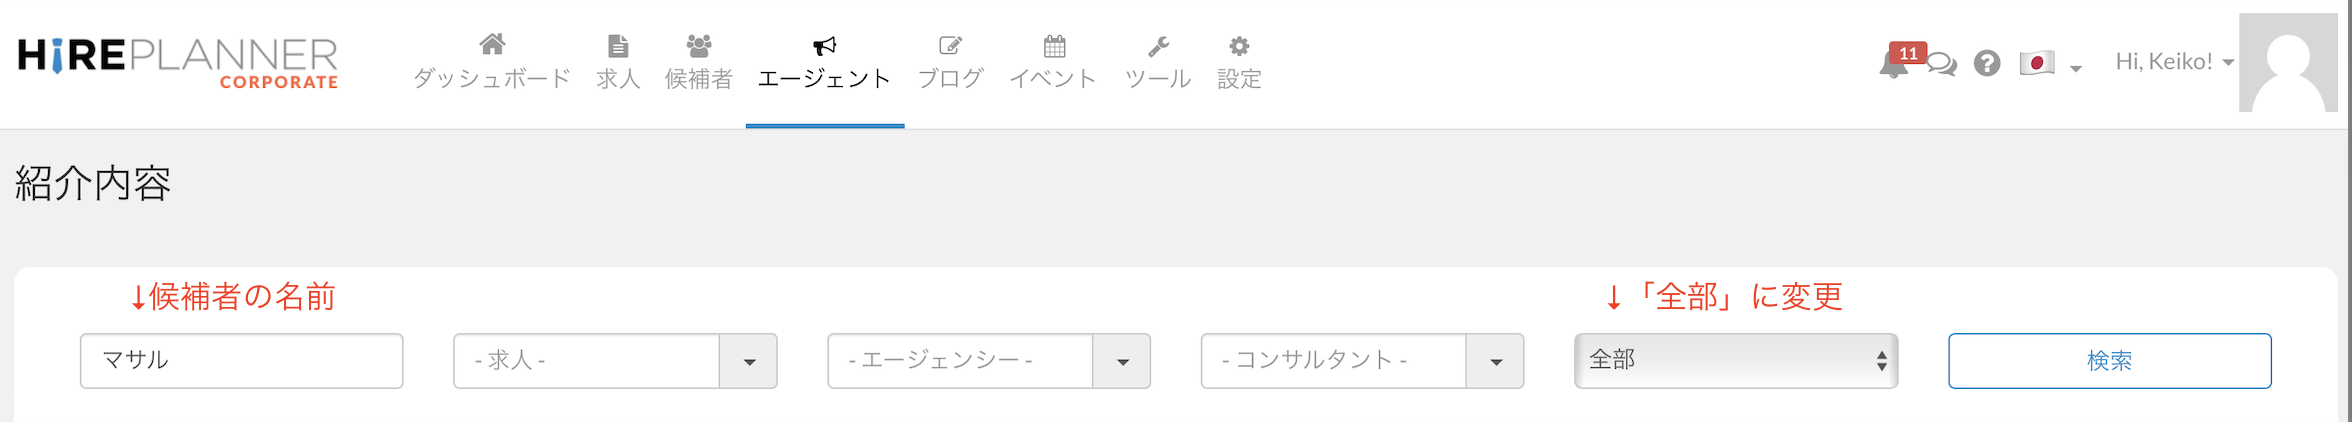Click the Dashboard home icon
Image resolution: width=2352 pixels, height=422 pixels.
[492, 45]
